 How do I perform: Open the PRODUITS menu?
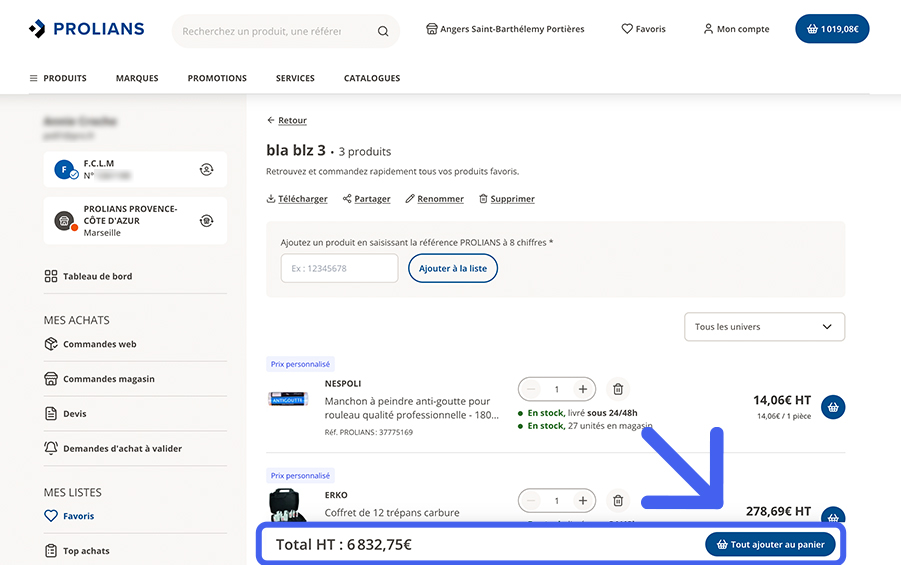(58, 78)
